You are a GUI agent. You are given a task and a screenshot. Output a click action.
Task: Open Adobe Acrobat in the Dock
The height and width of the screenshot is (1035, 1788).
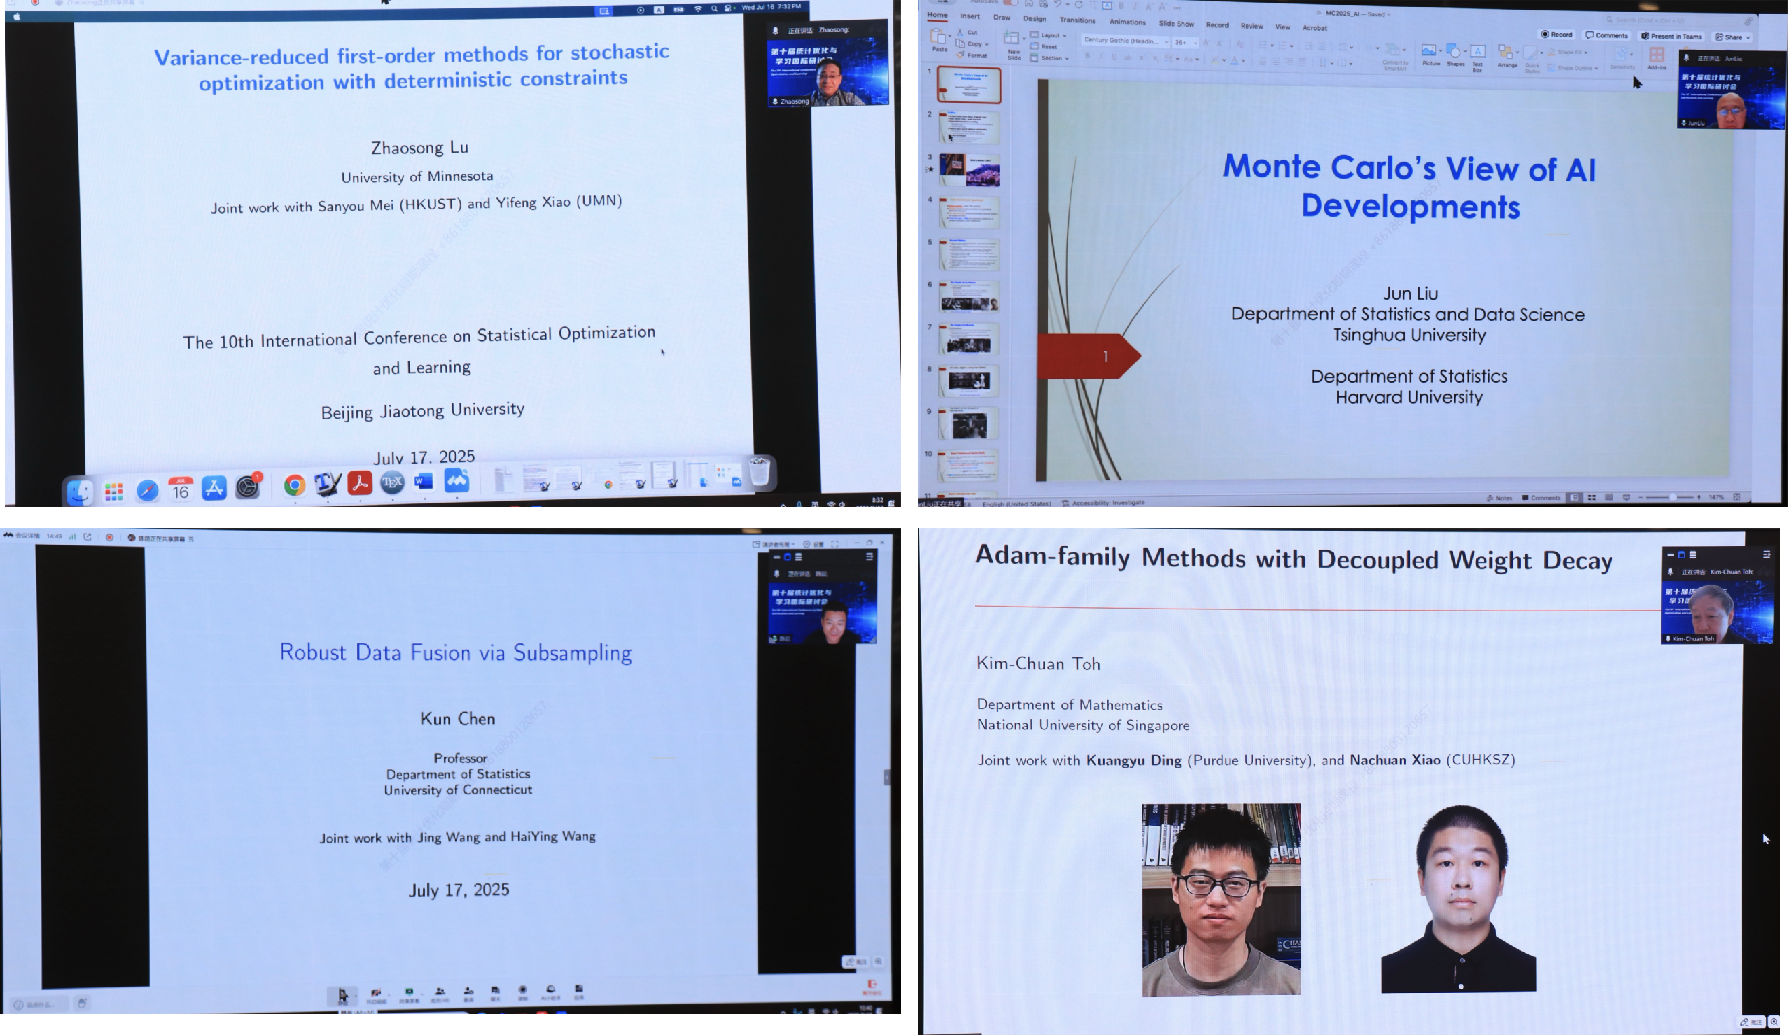[359, 484]
